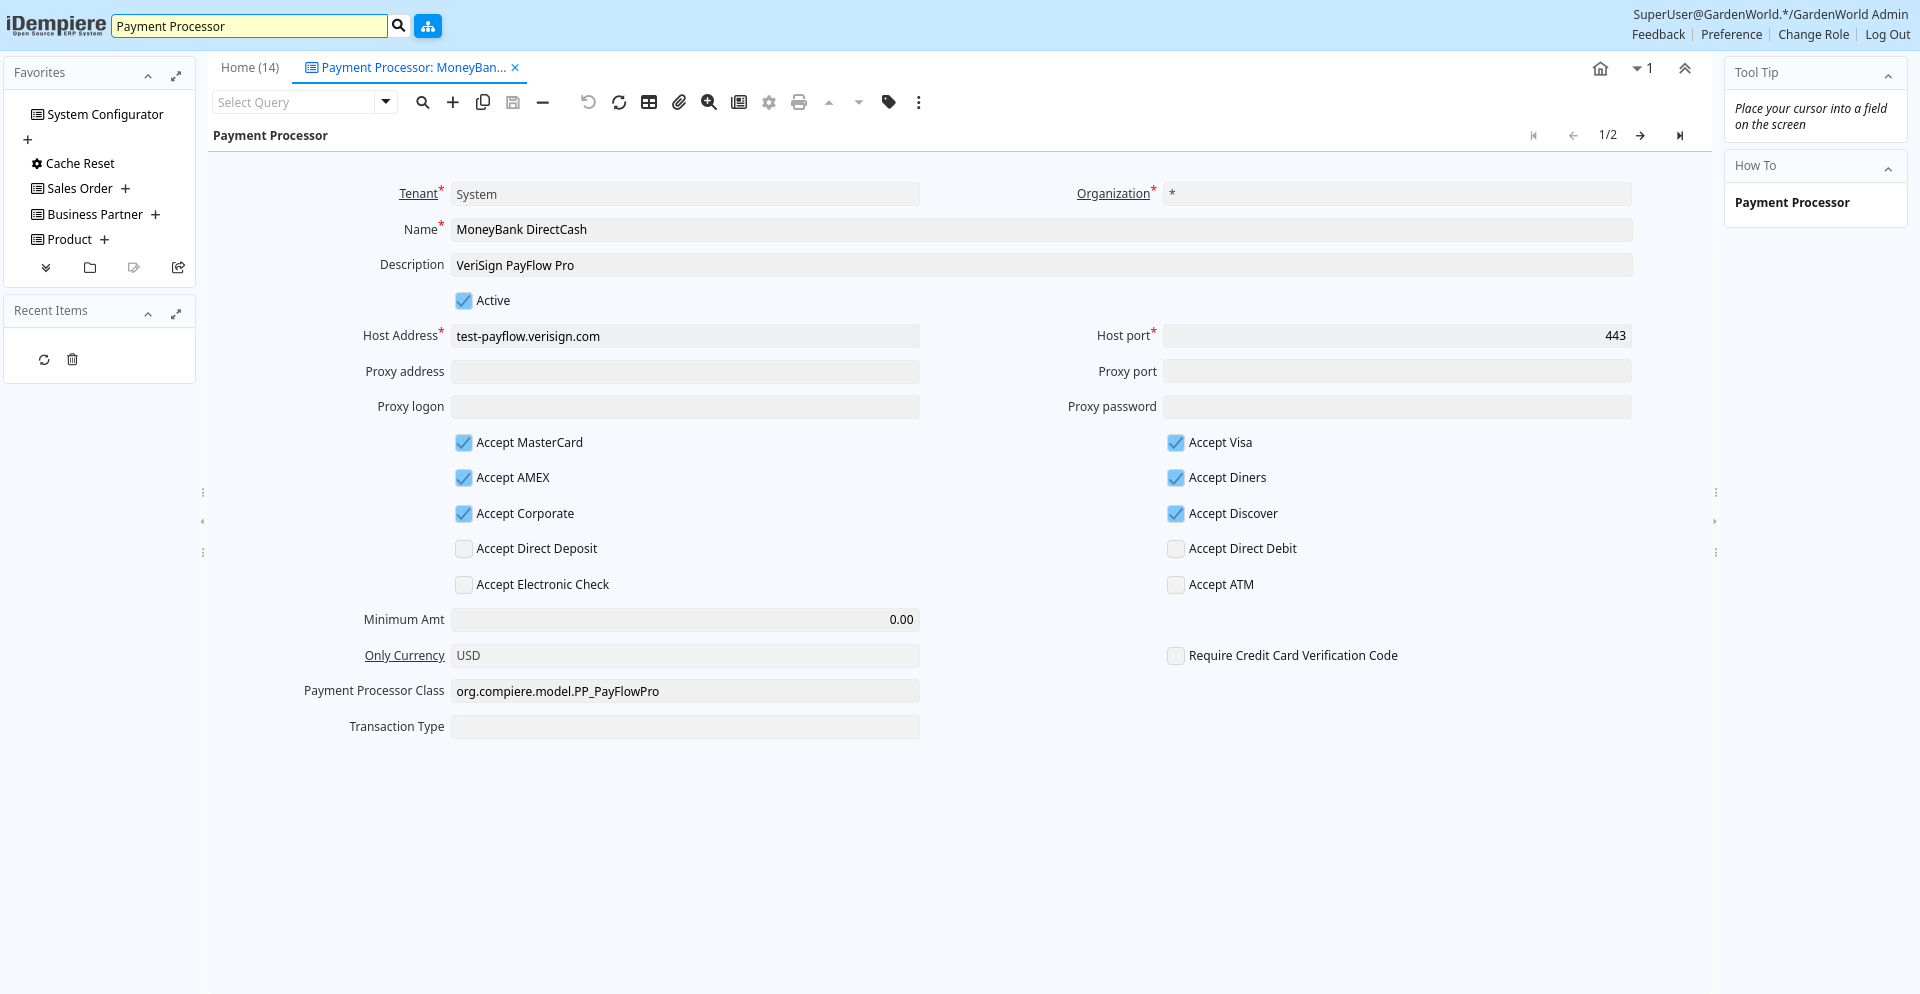The height and width of the screenshot is (994, 1920).
Task: Uncheck the Accept MasterCard checkbox
Action: pyautogui.click(x=464, y=443)
